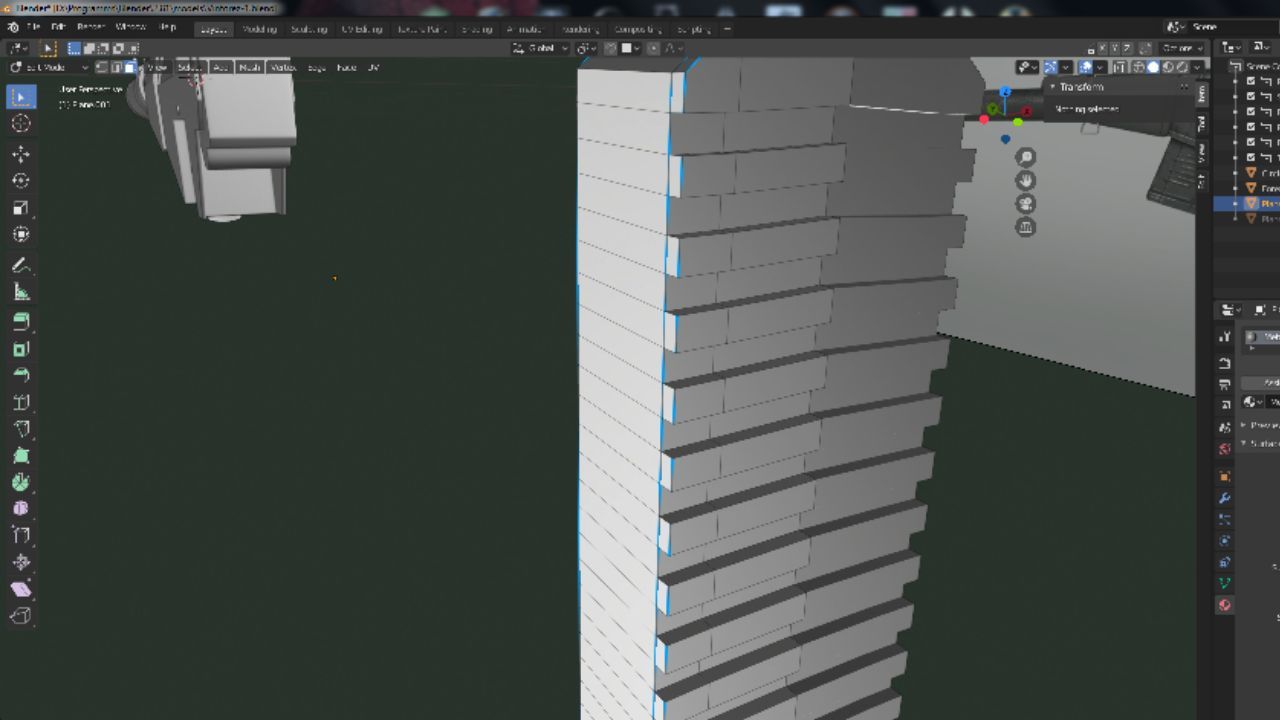Toggle viewport overlays on or off
The image size is (1280, 720).
tap(1086, 67)
